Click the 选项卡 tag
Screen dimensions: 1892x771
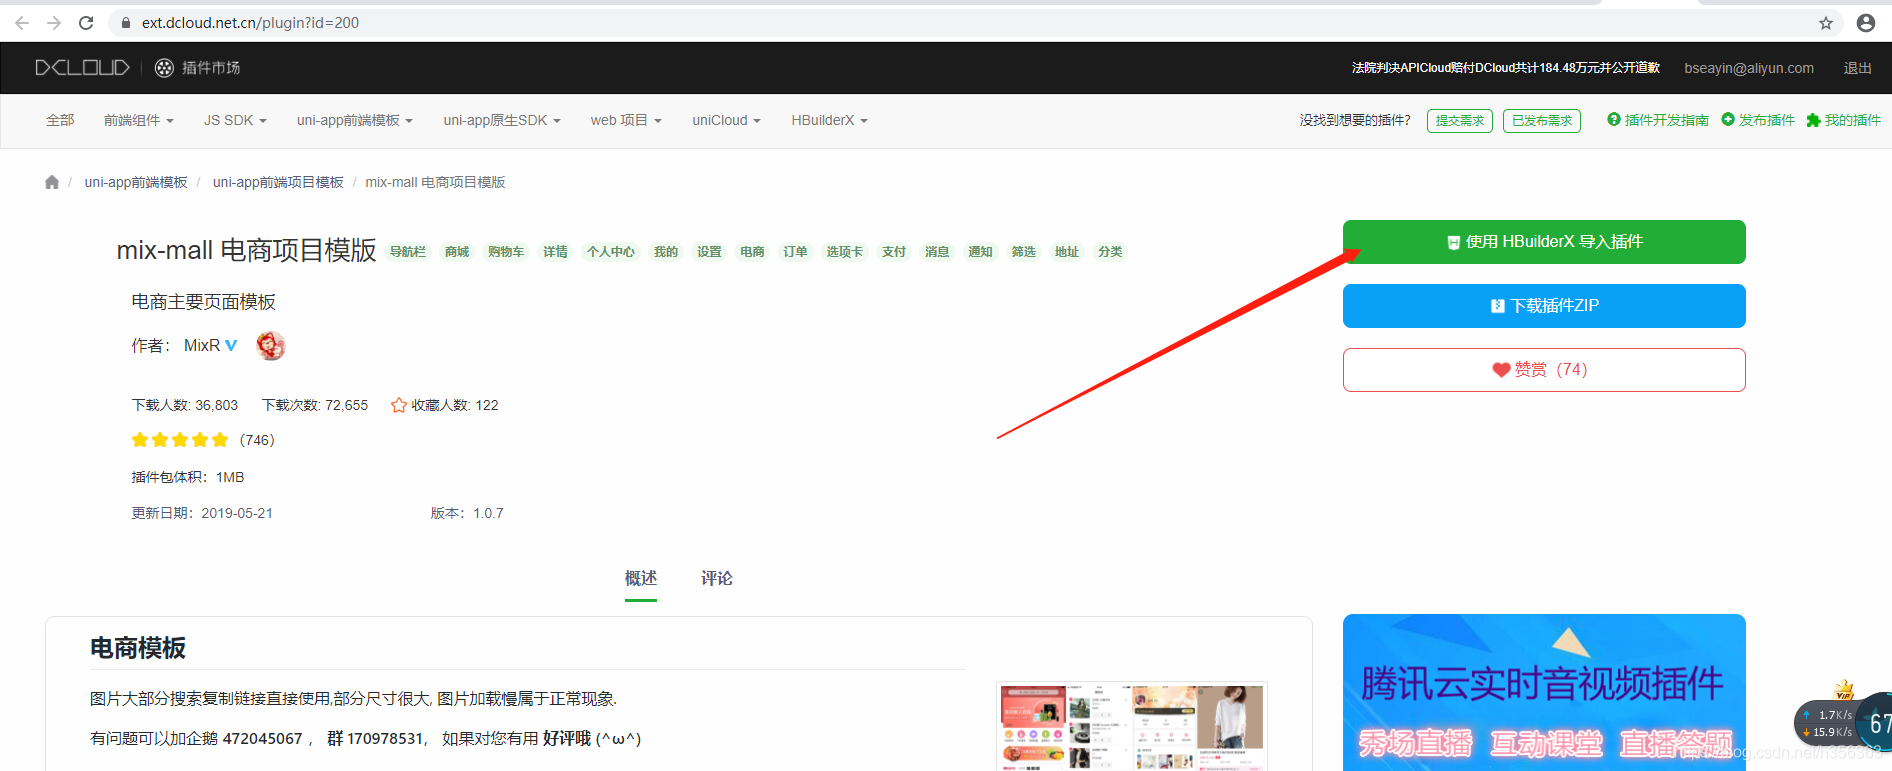pyautogui.click(x=844, y=252)
